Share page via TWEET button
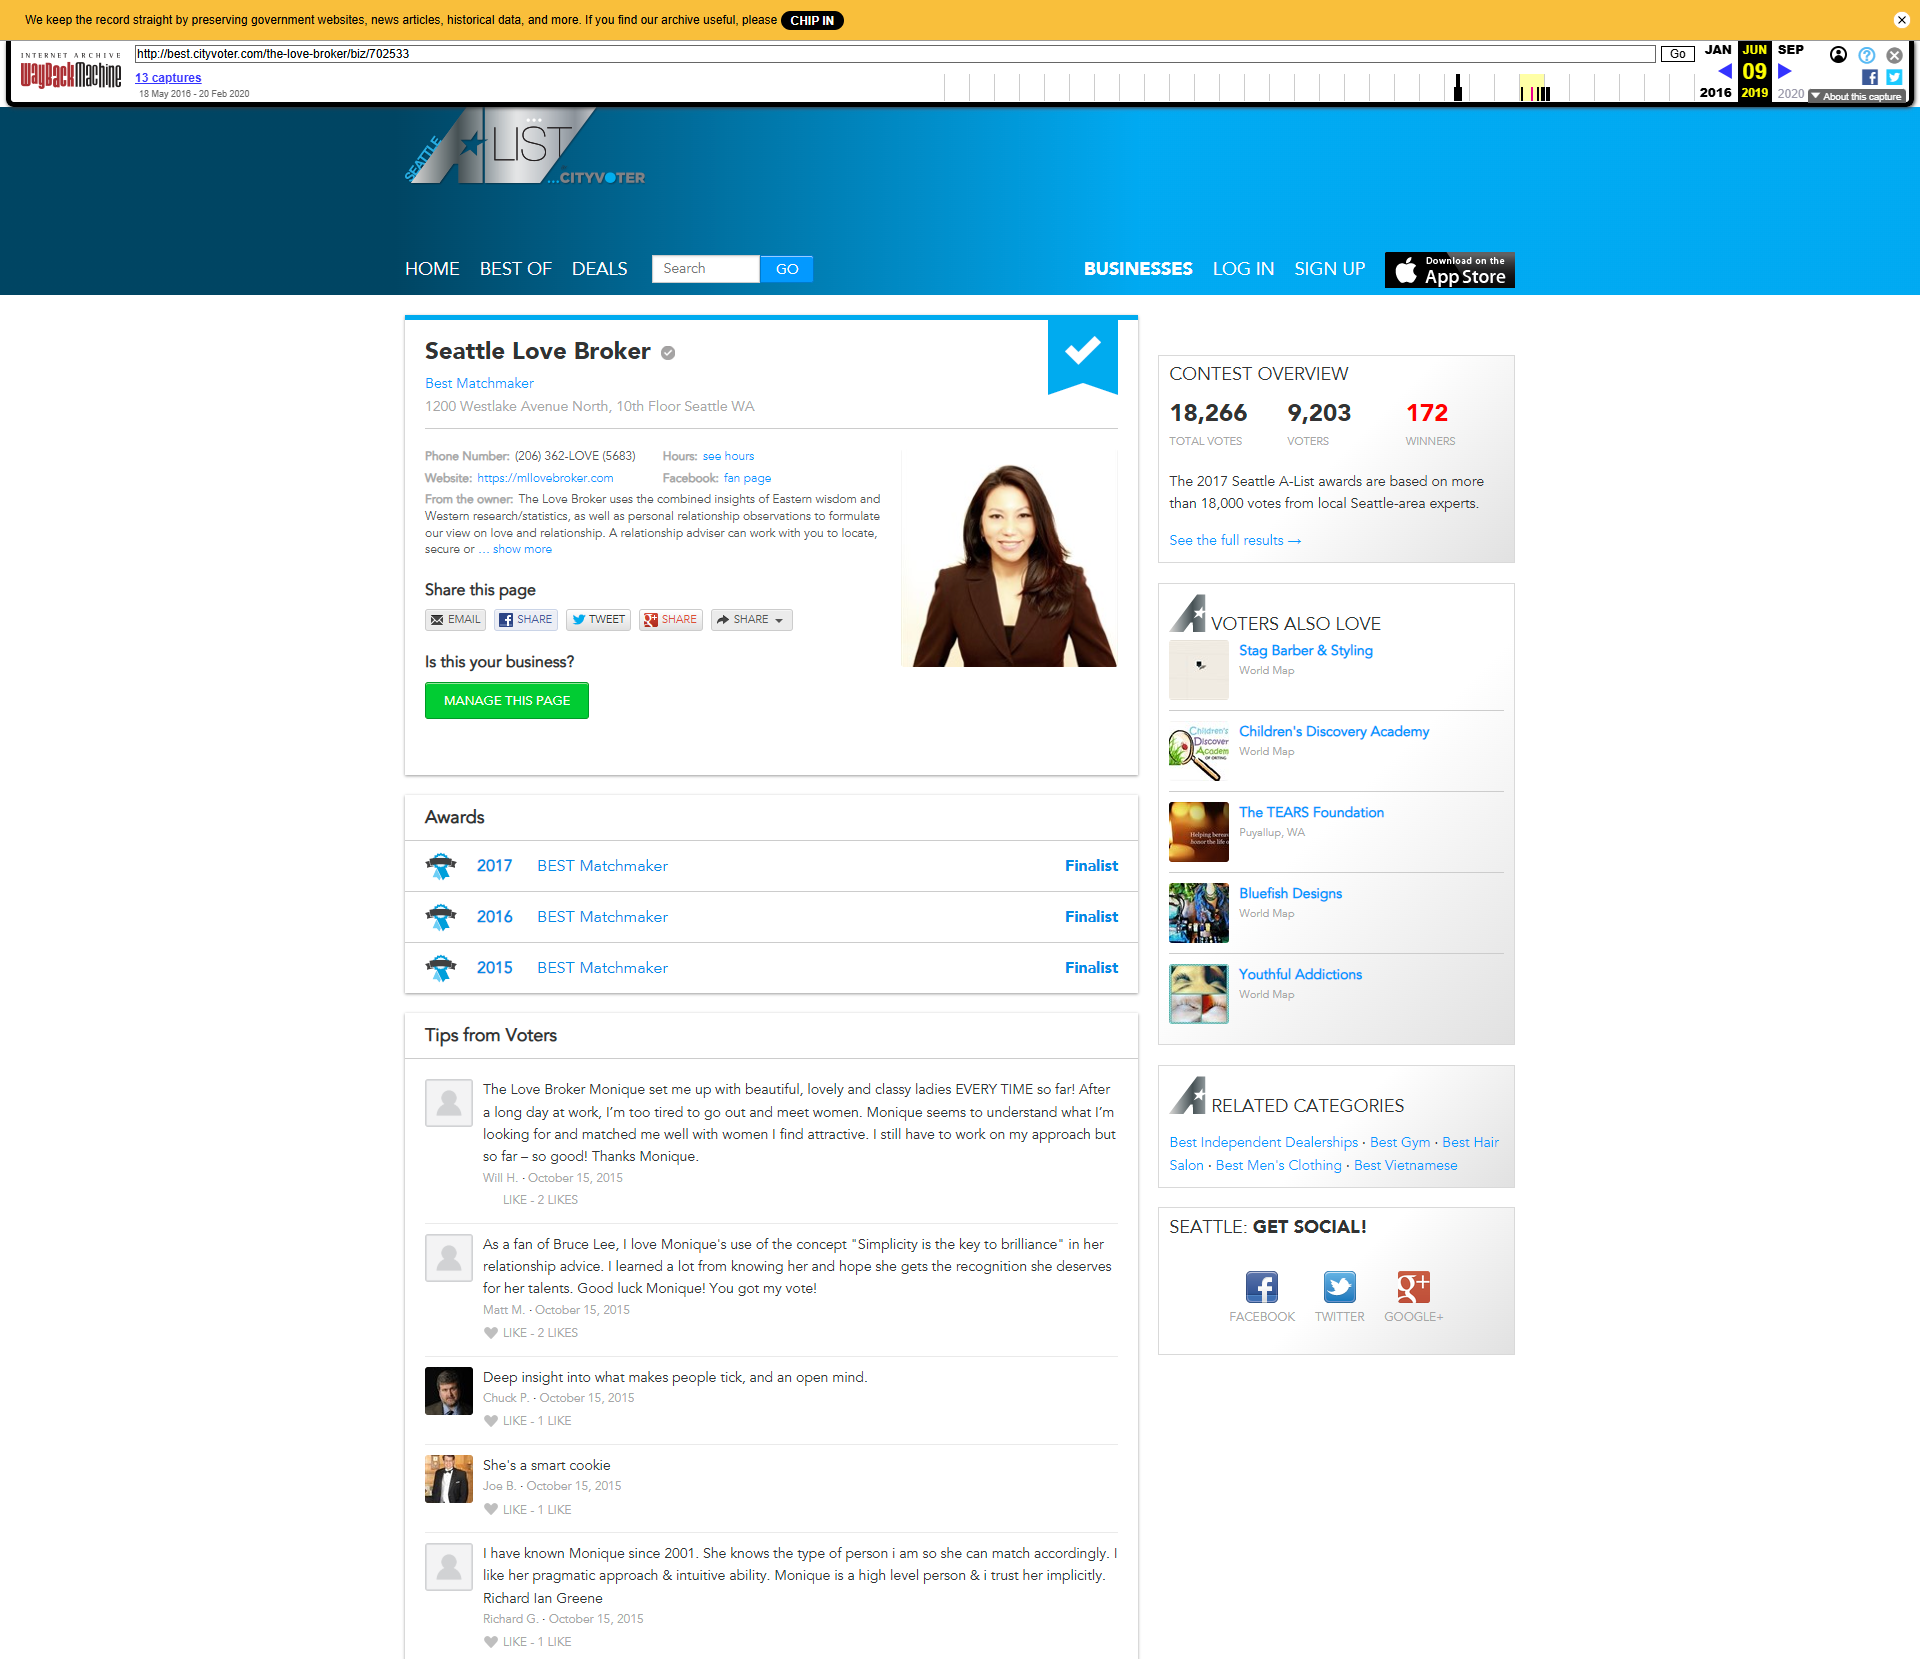 [598, 620]
